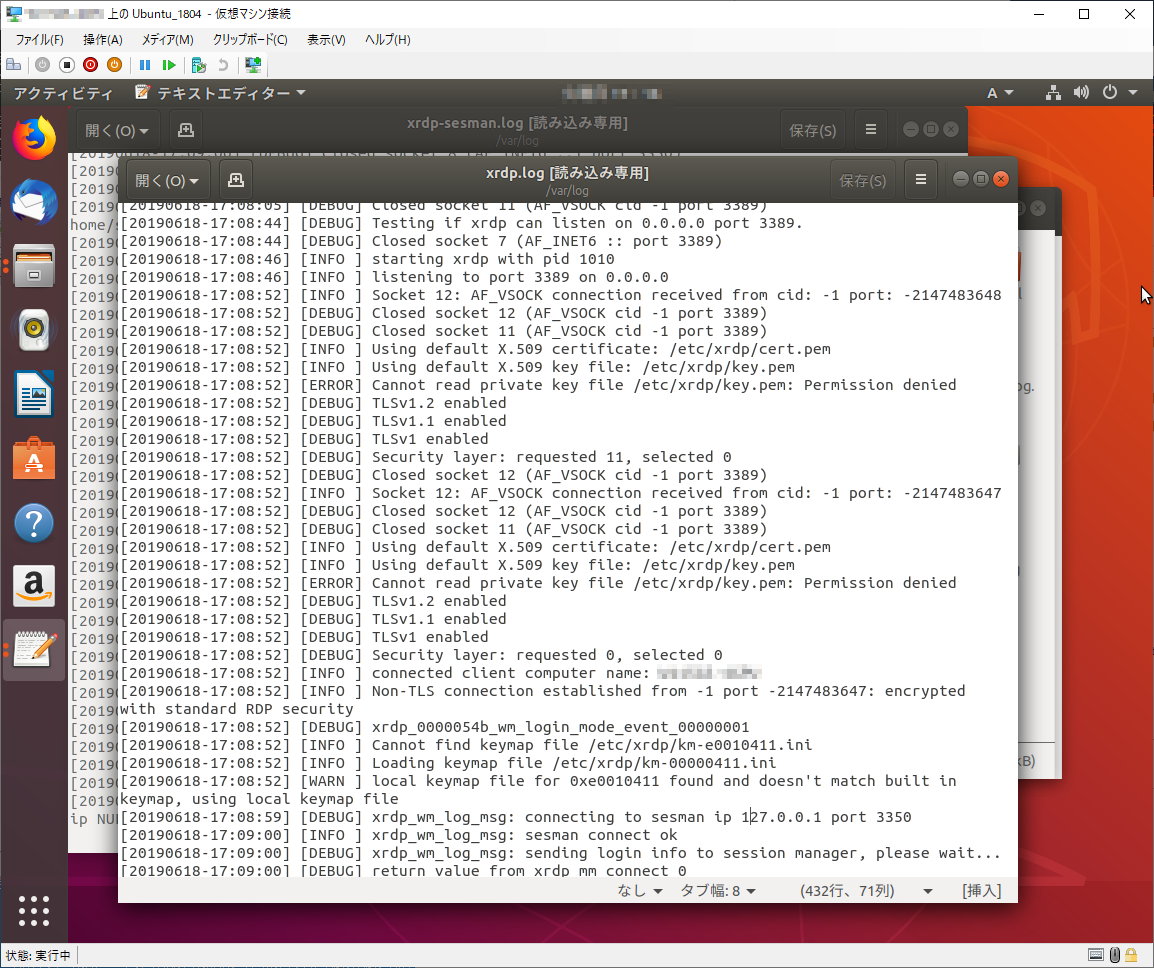Click the Start (power on) toolbar icon
Image resolution: width=1154 pixels, height=968 pixels.
click(x=43, y=66)
